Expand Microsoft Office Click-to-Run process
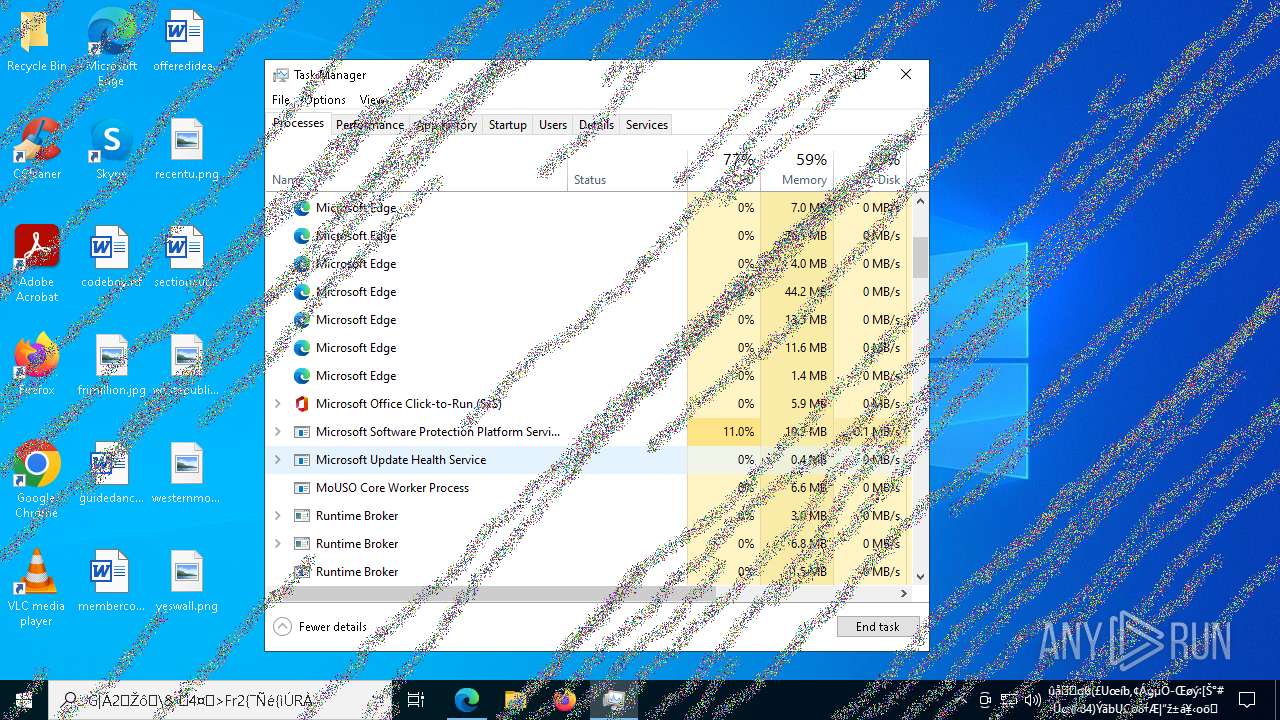 [278, 404]
